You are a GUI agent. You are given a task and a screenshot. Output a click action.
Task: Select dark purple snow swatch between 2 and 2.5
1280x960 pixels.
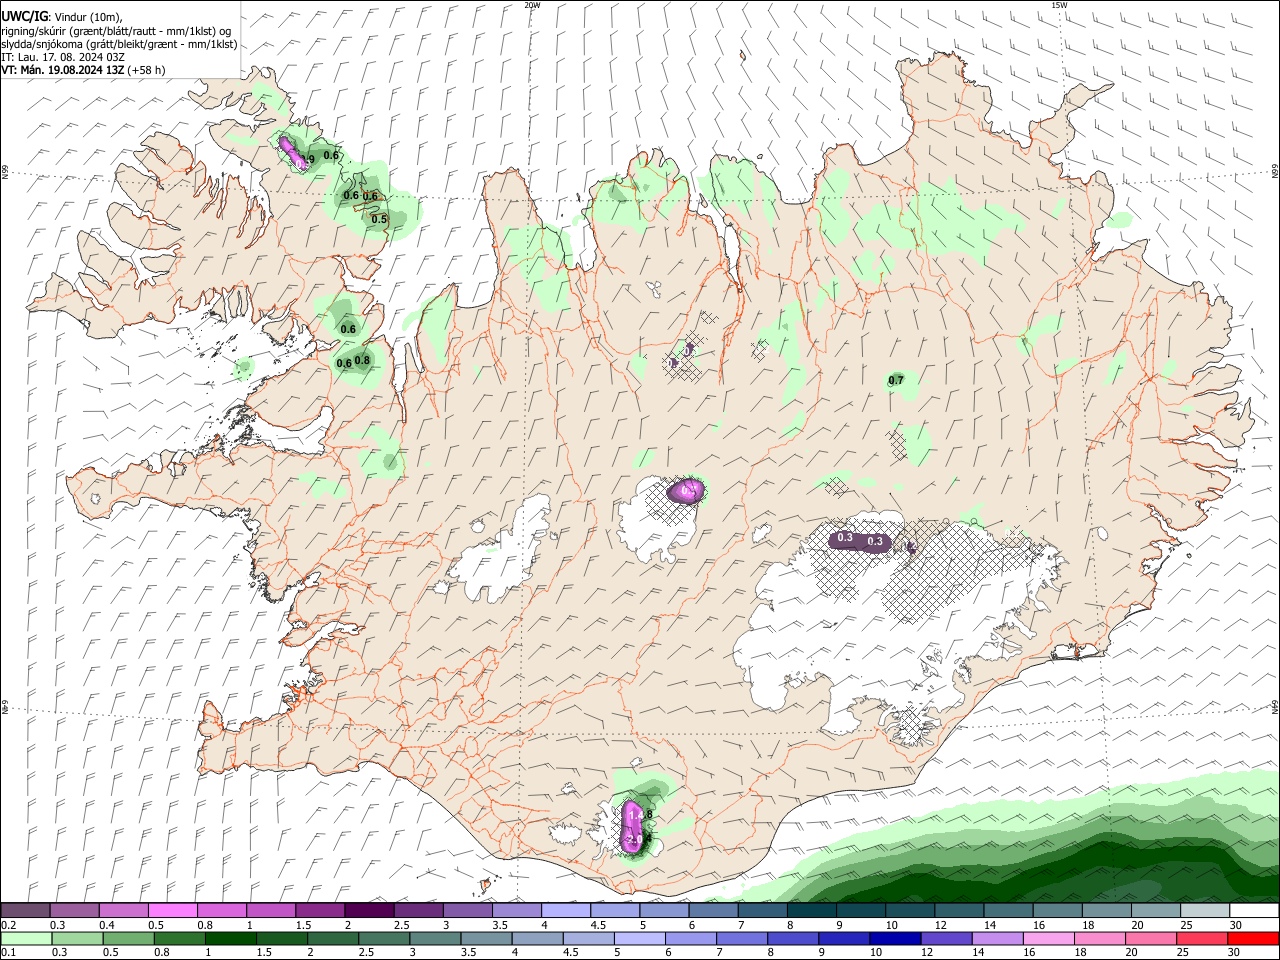[369, 910]
